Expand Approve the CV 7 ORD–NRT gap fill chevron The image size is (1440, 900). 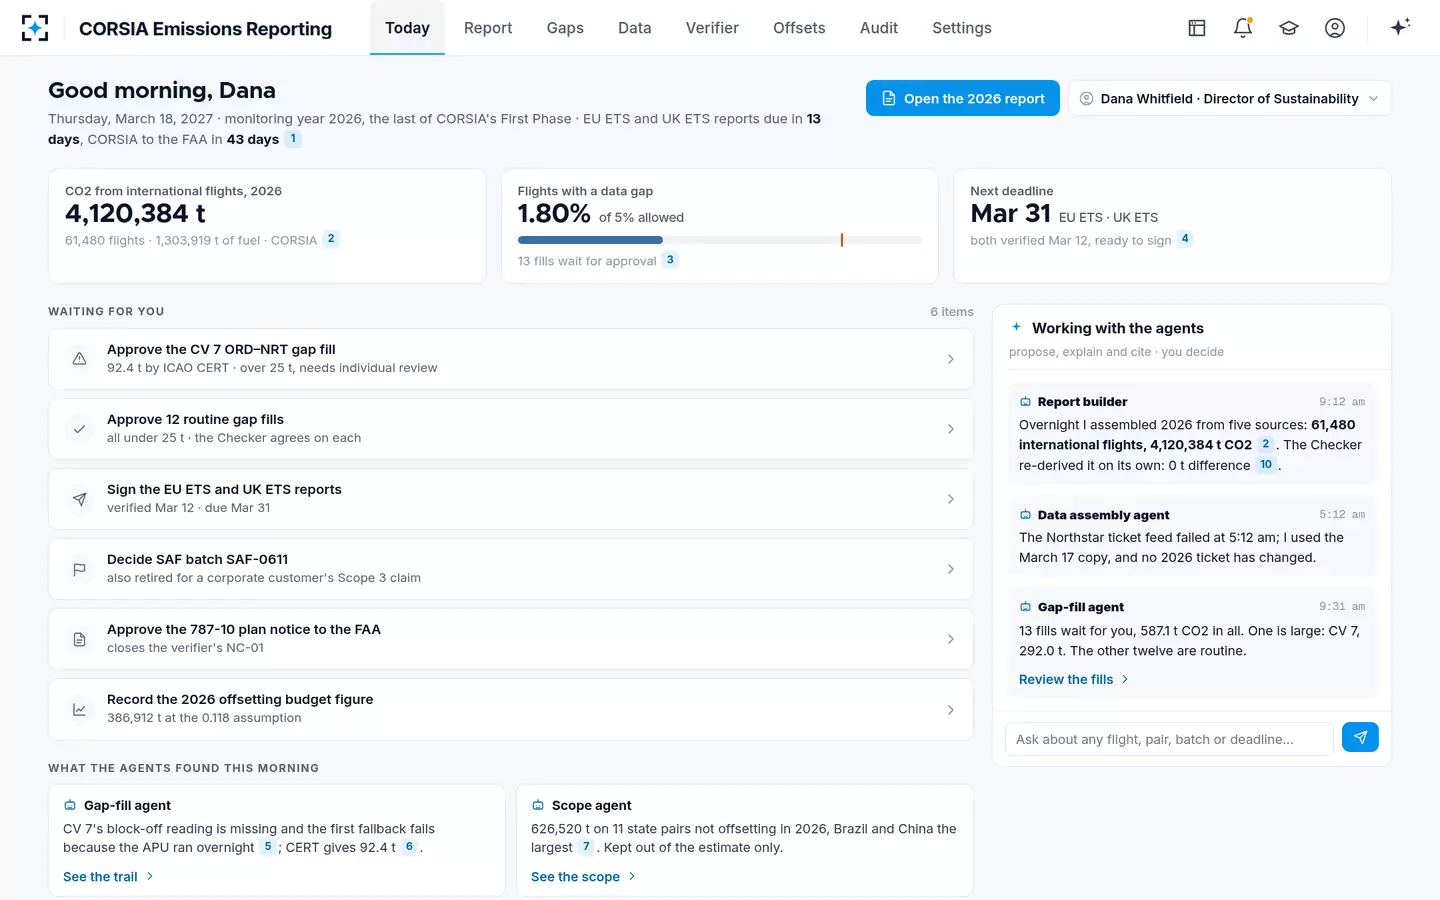(951, 359)
